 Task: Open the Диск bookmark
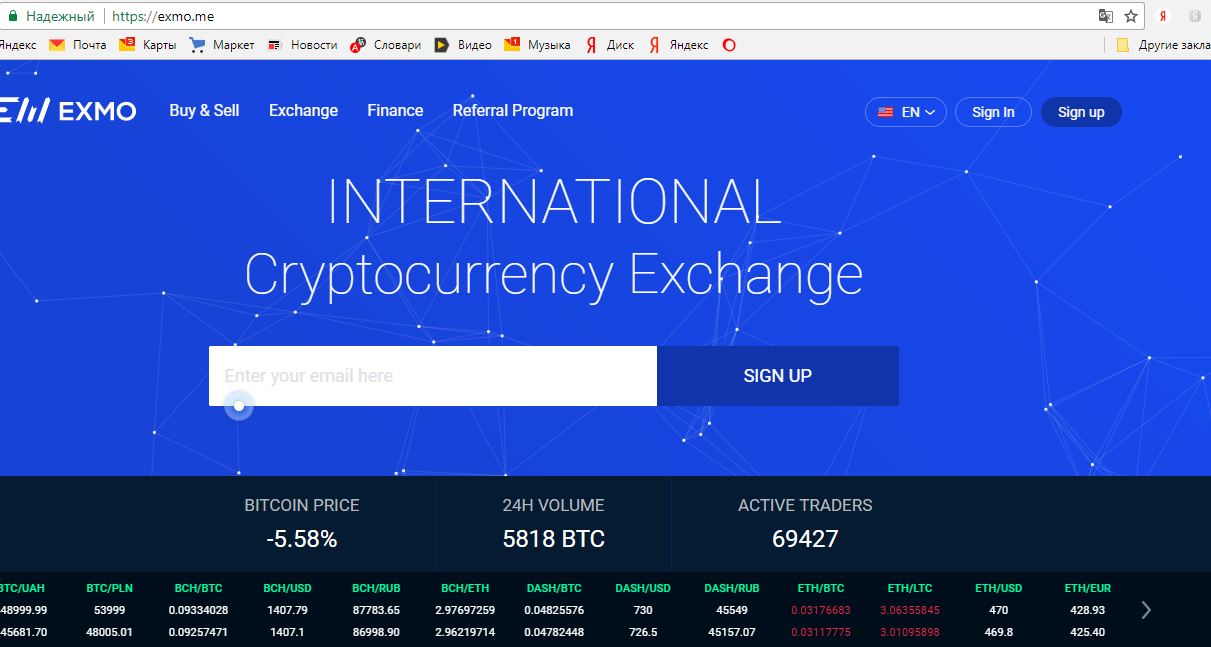[x=610, y=45]
